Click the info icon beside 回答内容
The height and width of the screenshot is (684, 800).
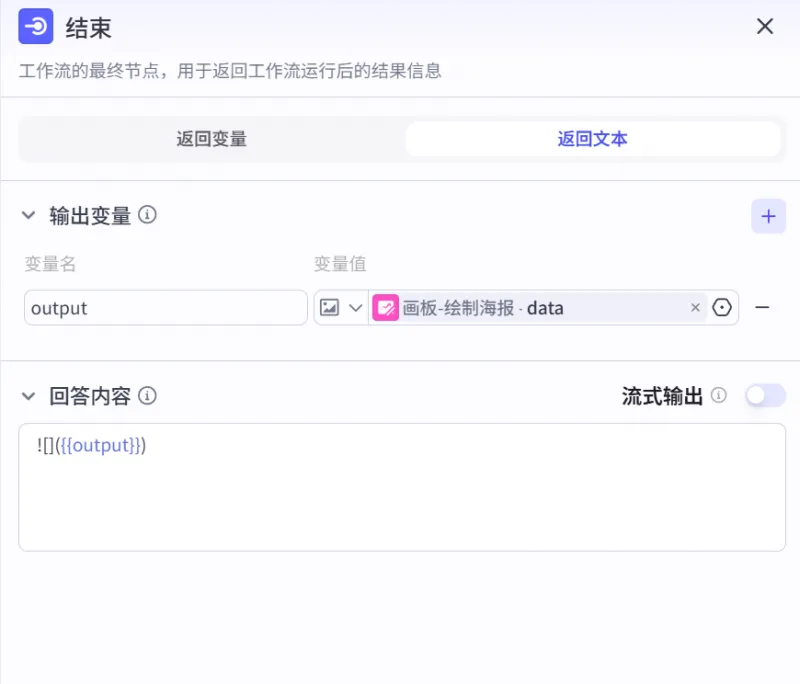[147, 396]
